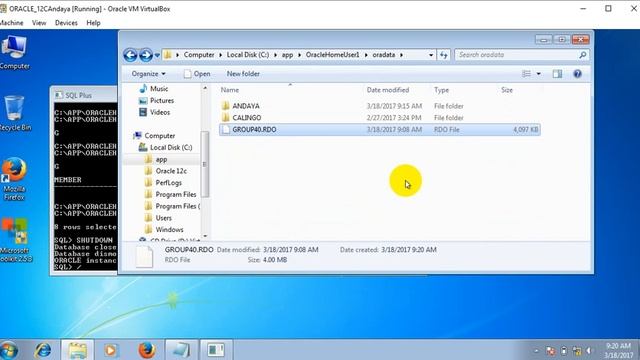The width and height of the screenshot is (640, 360).
Task: Select the Mozilla Firefox desktop shortcut
Action: coord(14,179)
